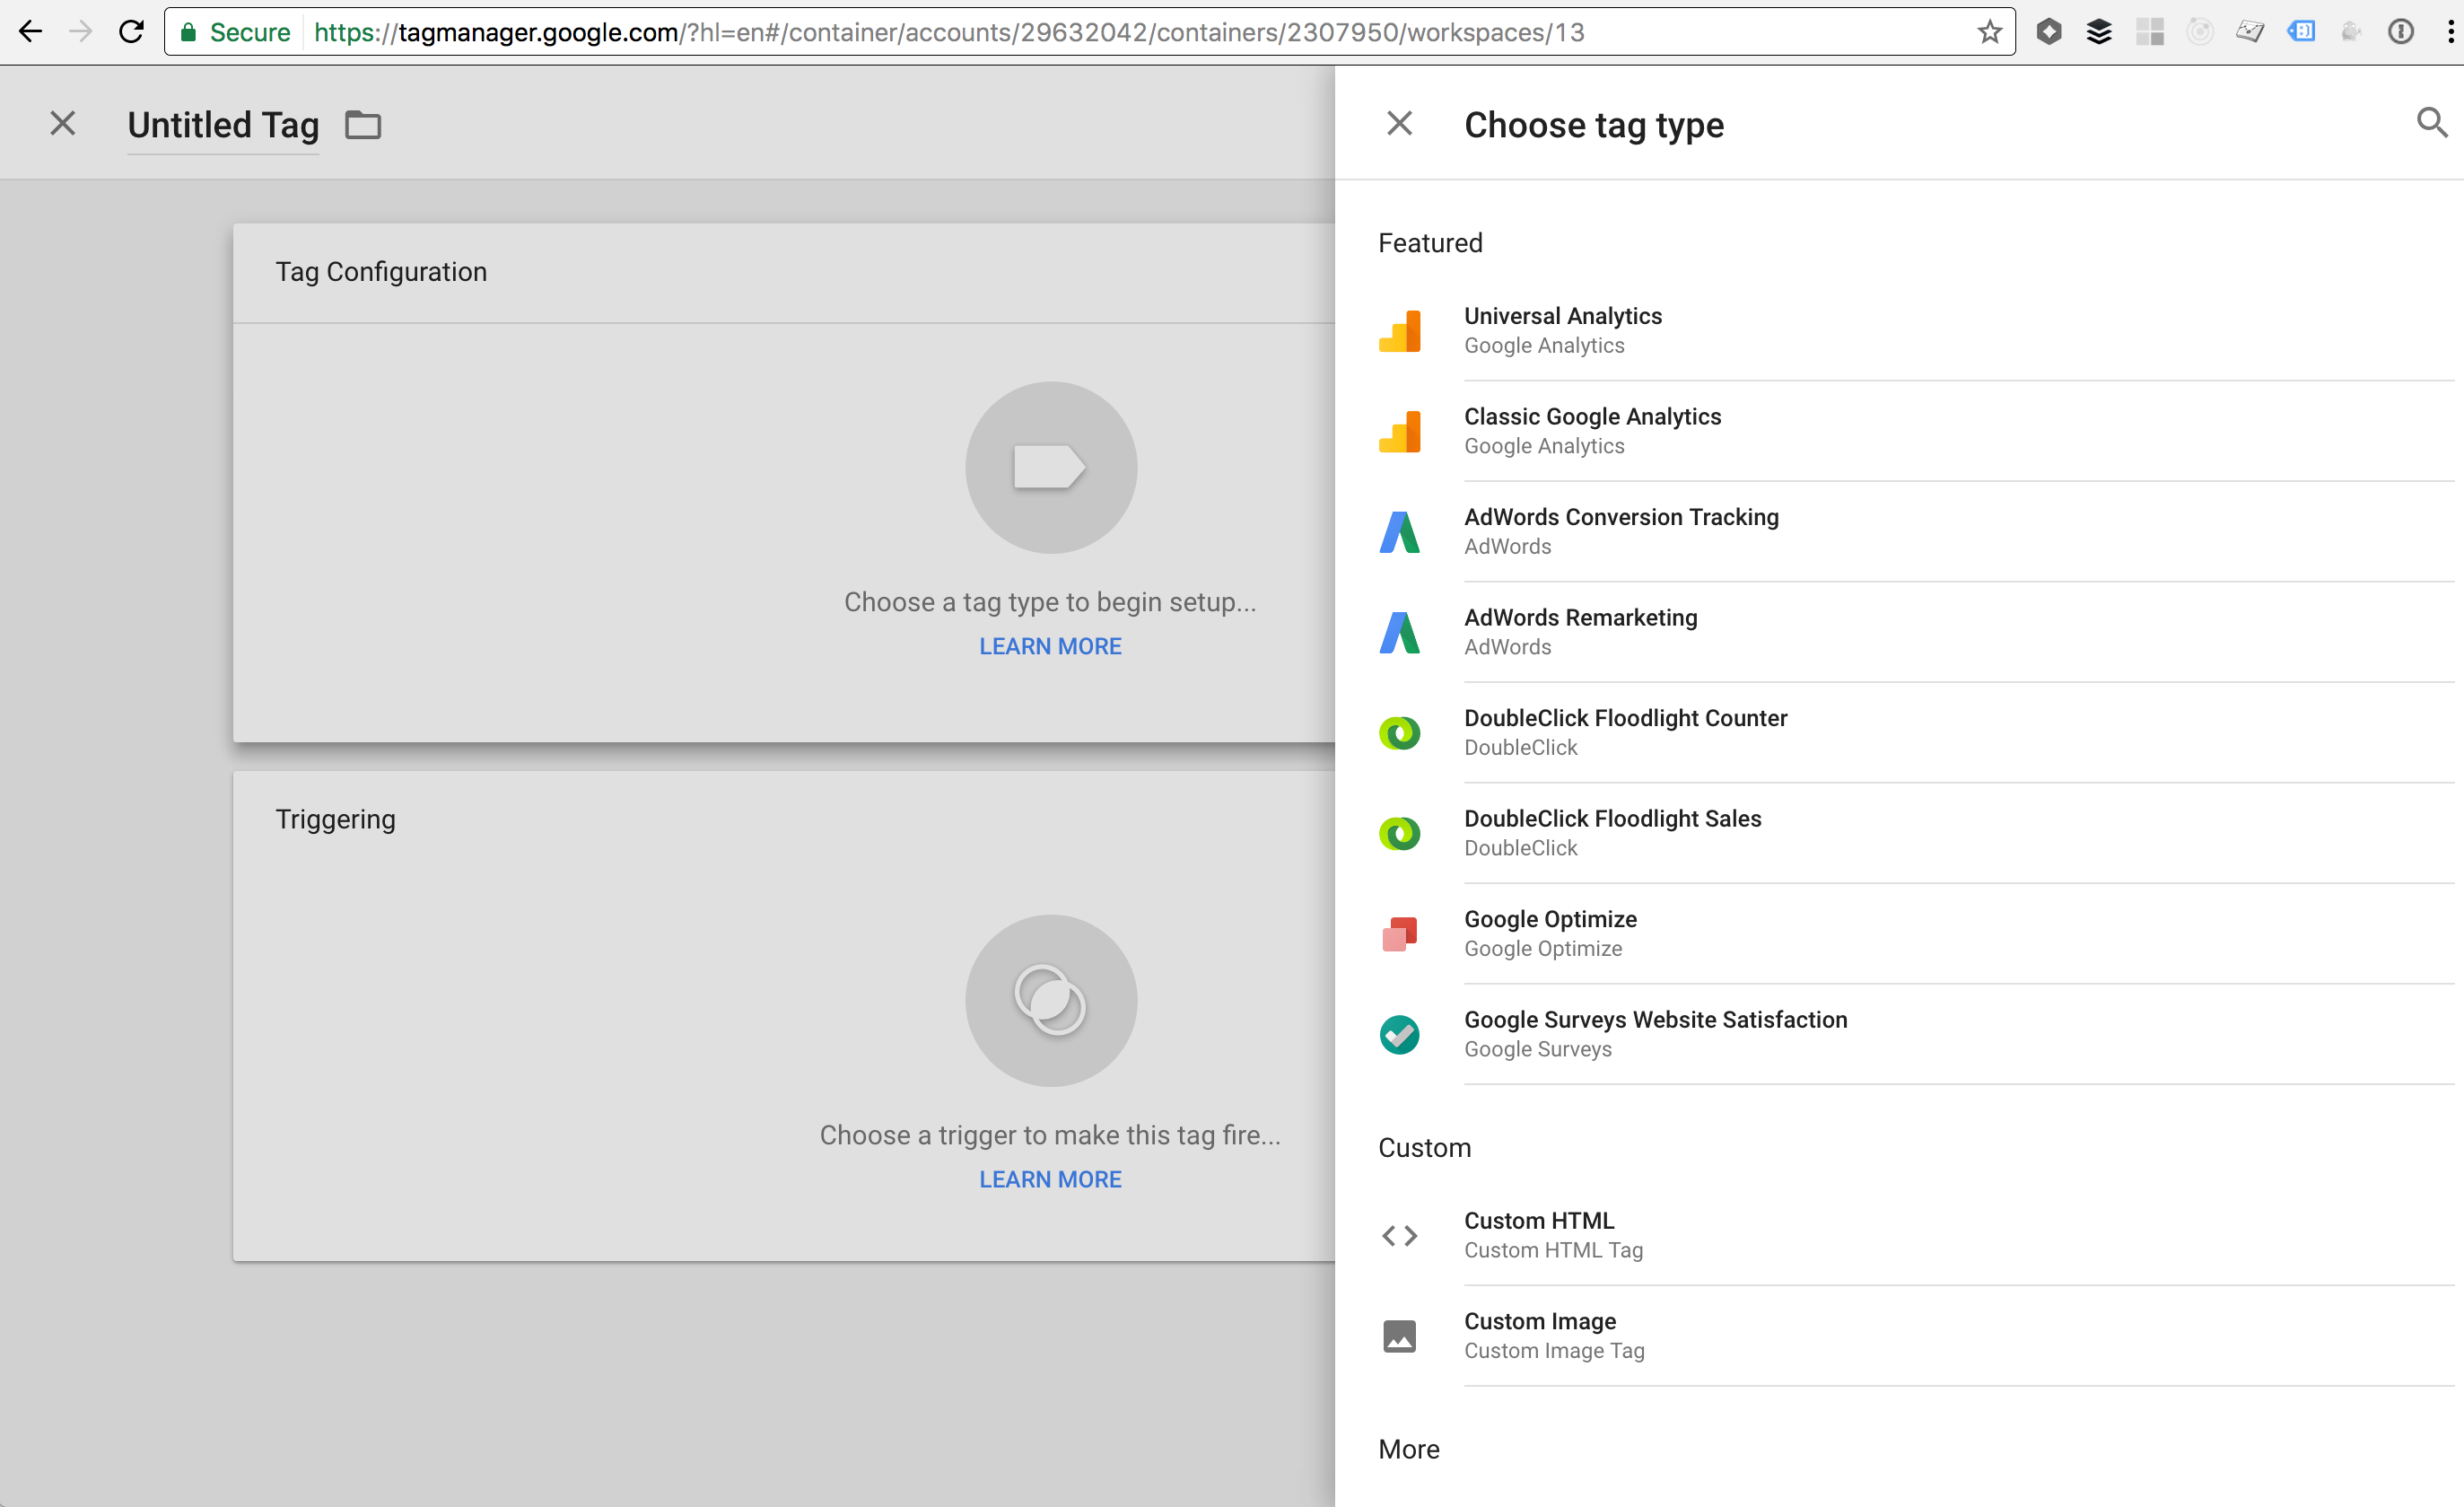2464x1507 pixels.
Task: Close the Choose tag type panel
Action: point(1399,123)
